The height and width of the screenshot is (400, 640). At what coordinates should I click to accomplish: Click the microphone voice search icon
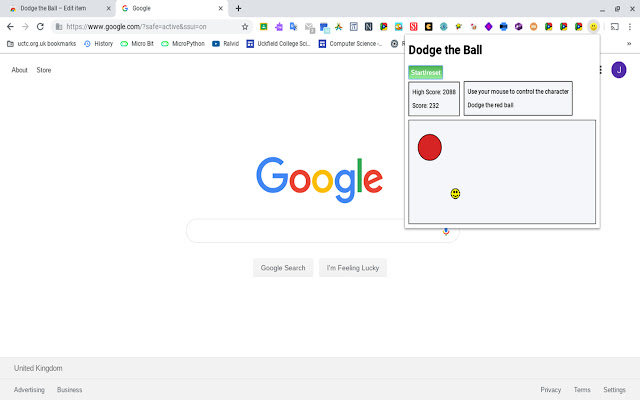(446, 231)
